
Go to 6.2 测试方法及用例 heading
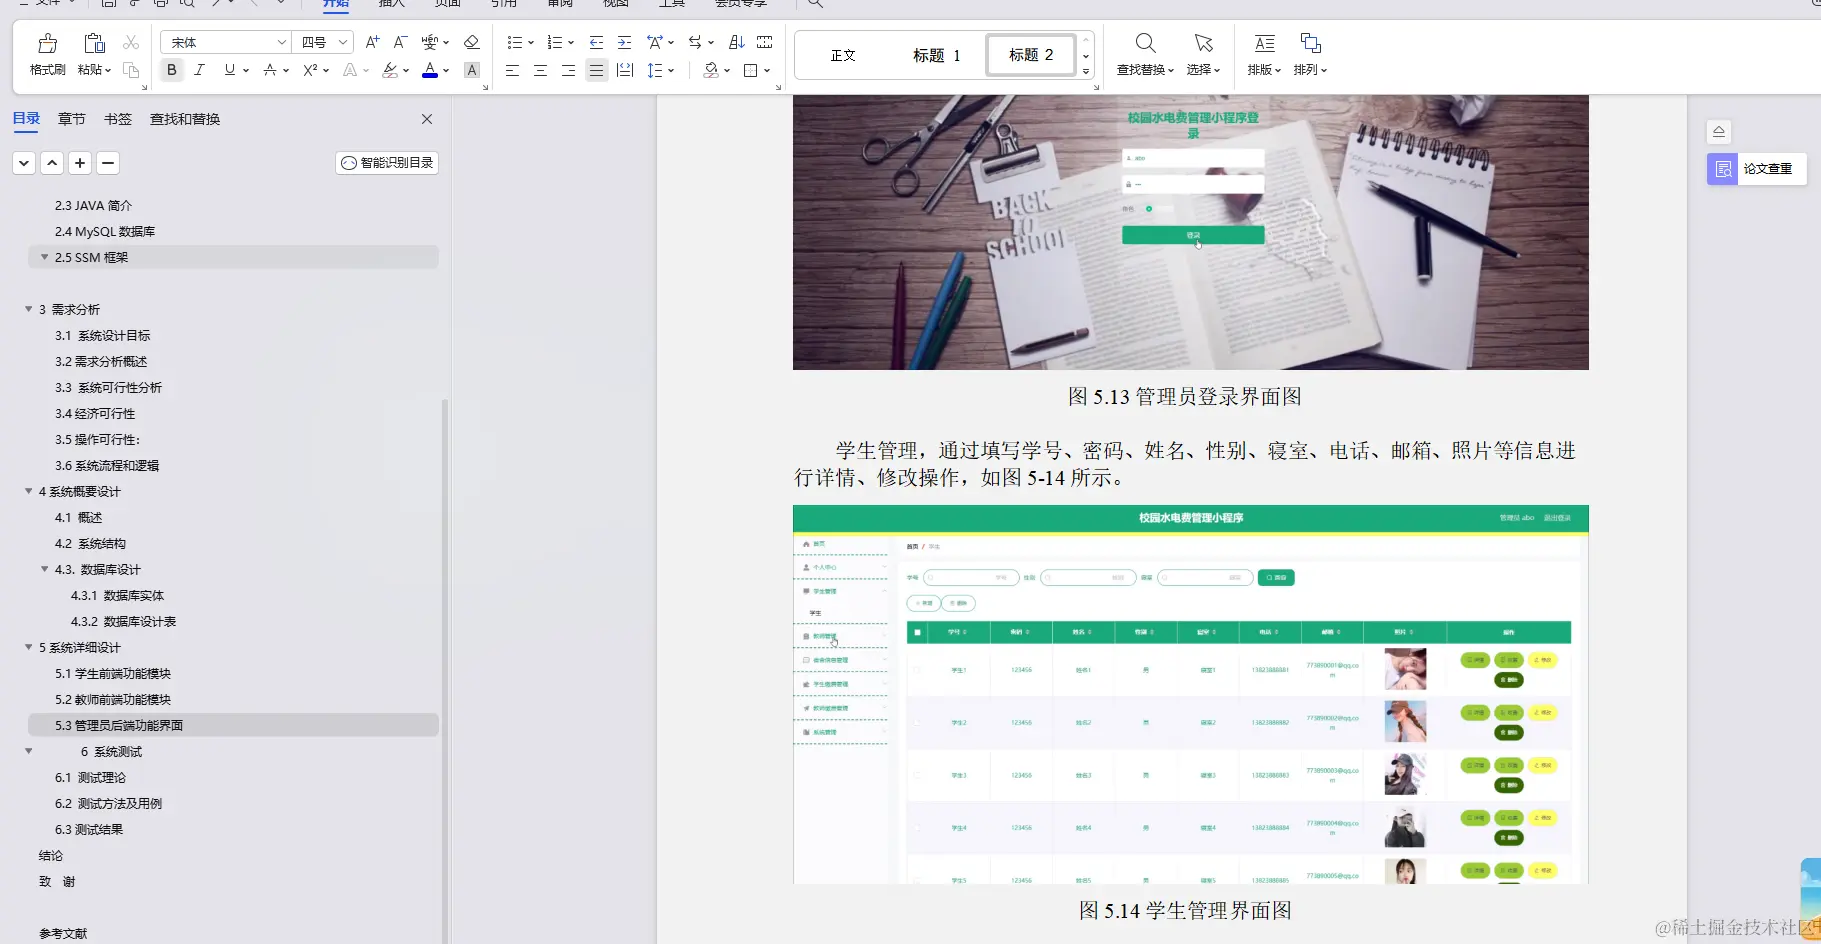(x=108, y=803)
